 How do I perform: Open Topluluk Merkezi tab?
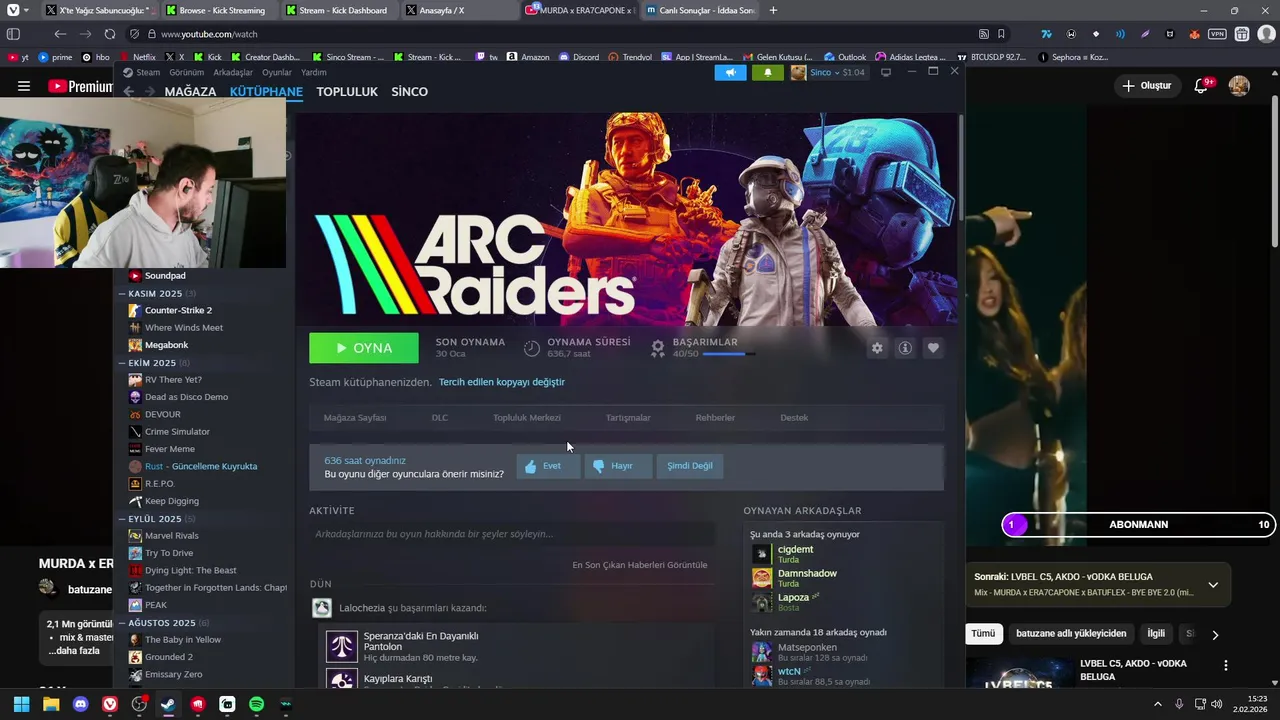[x=527, y=417]
